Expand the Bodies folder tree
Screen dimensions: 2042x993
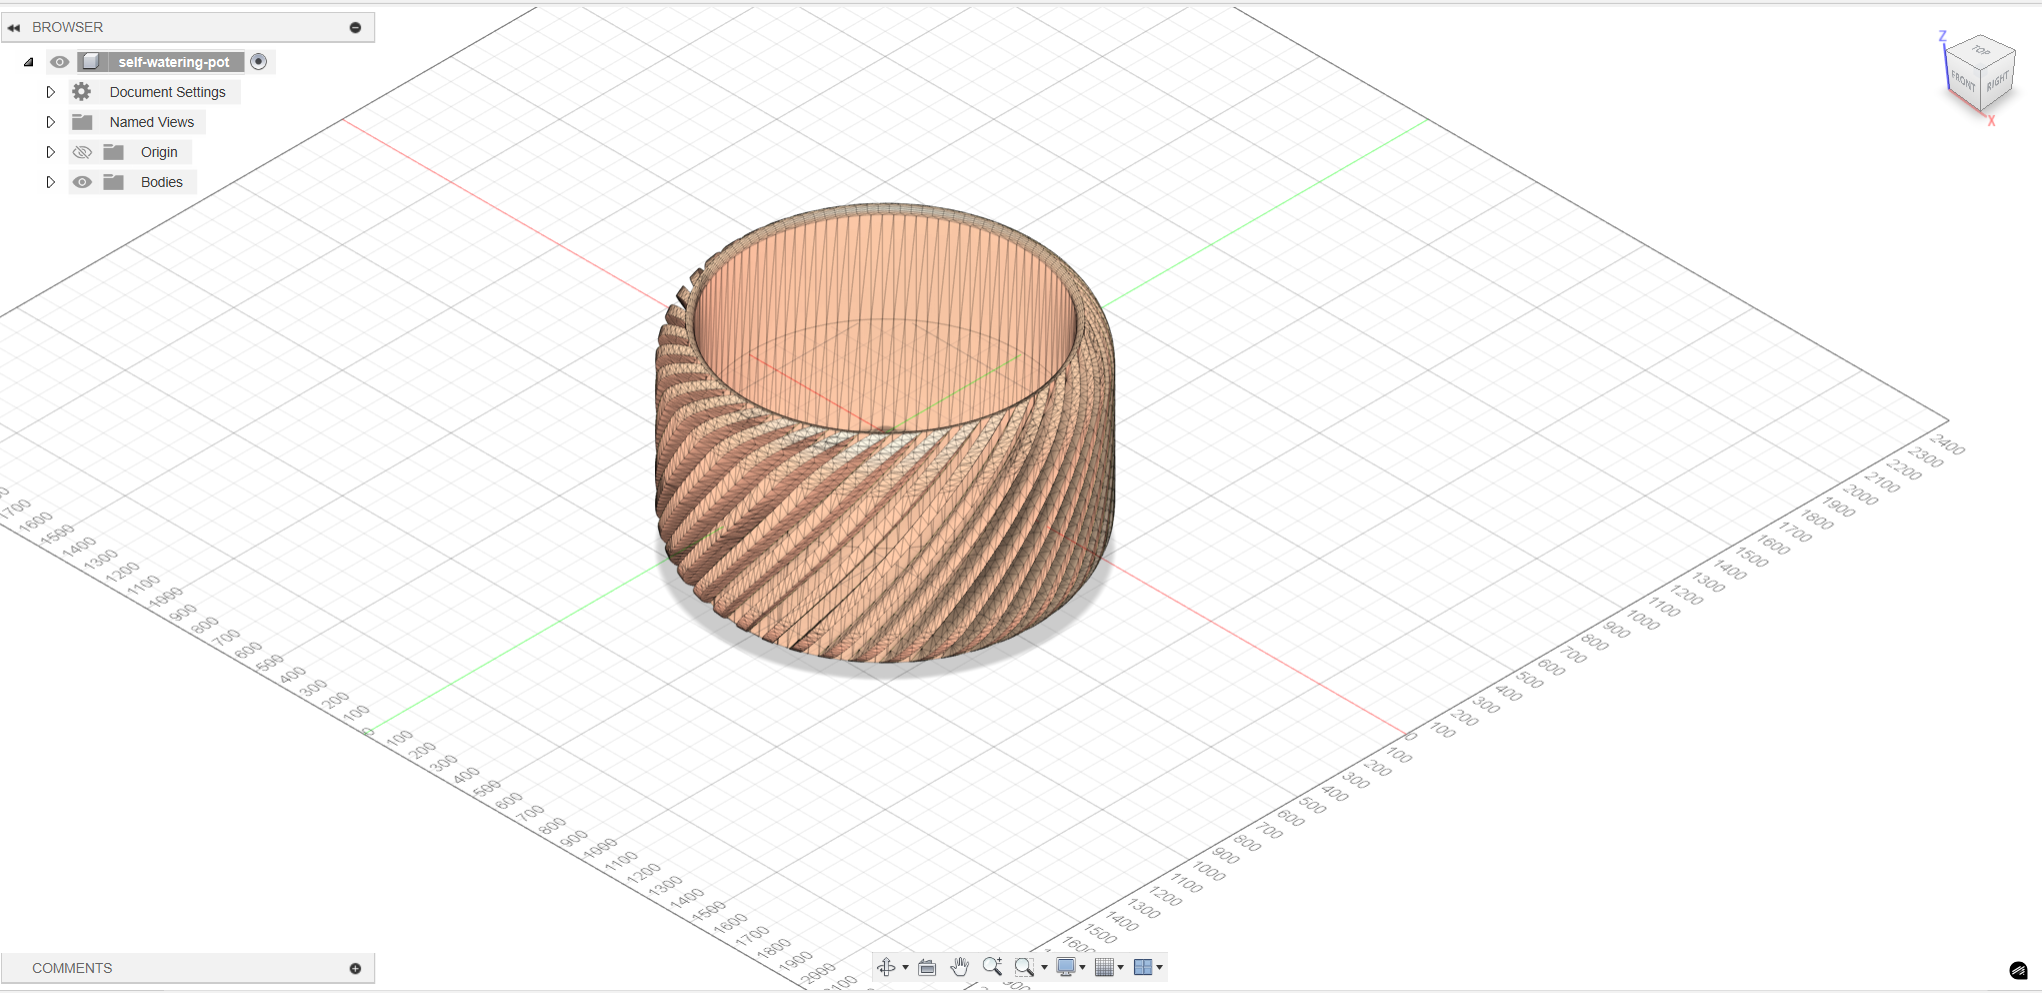tap(50, 182)
